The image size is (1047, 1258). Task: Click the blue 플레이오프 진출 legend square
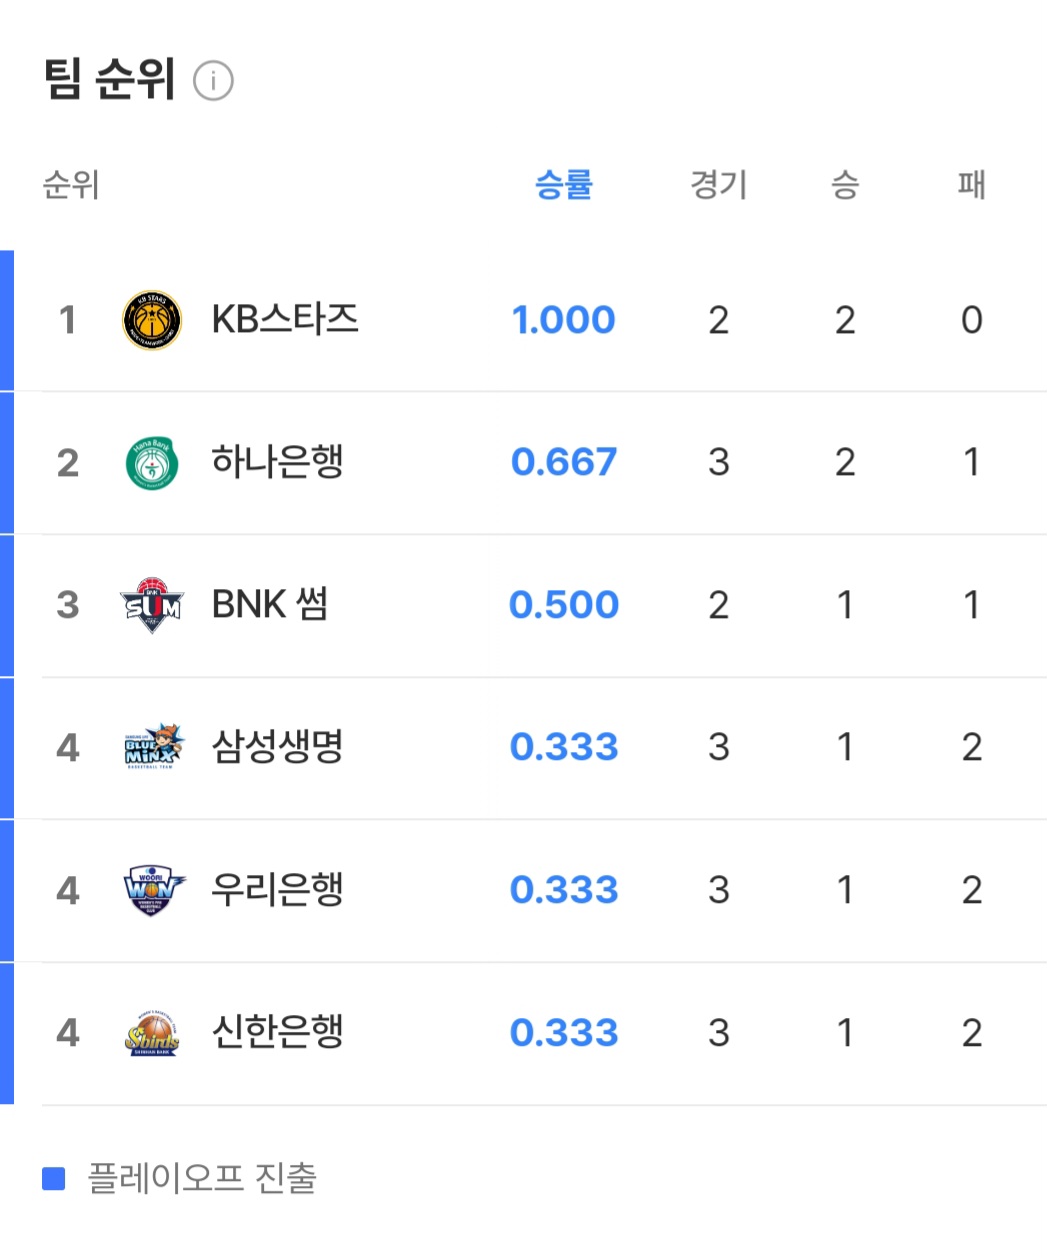tap(53, 1179)
